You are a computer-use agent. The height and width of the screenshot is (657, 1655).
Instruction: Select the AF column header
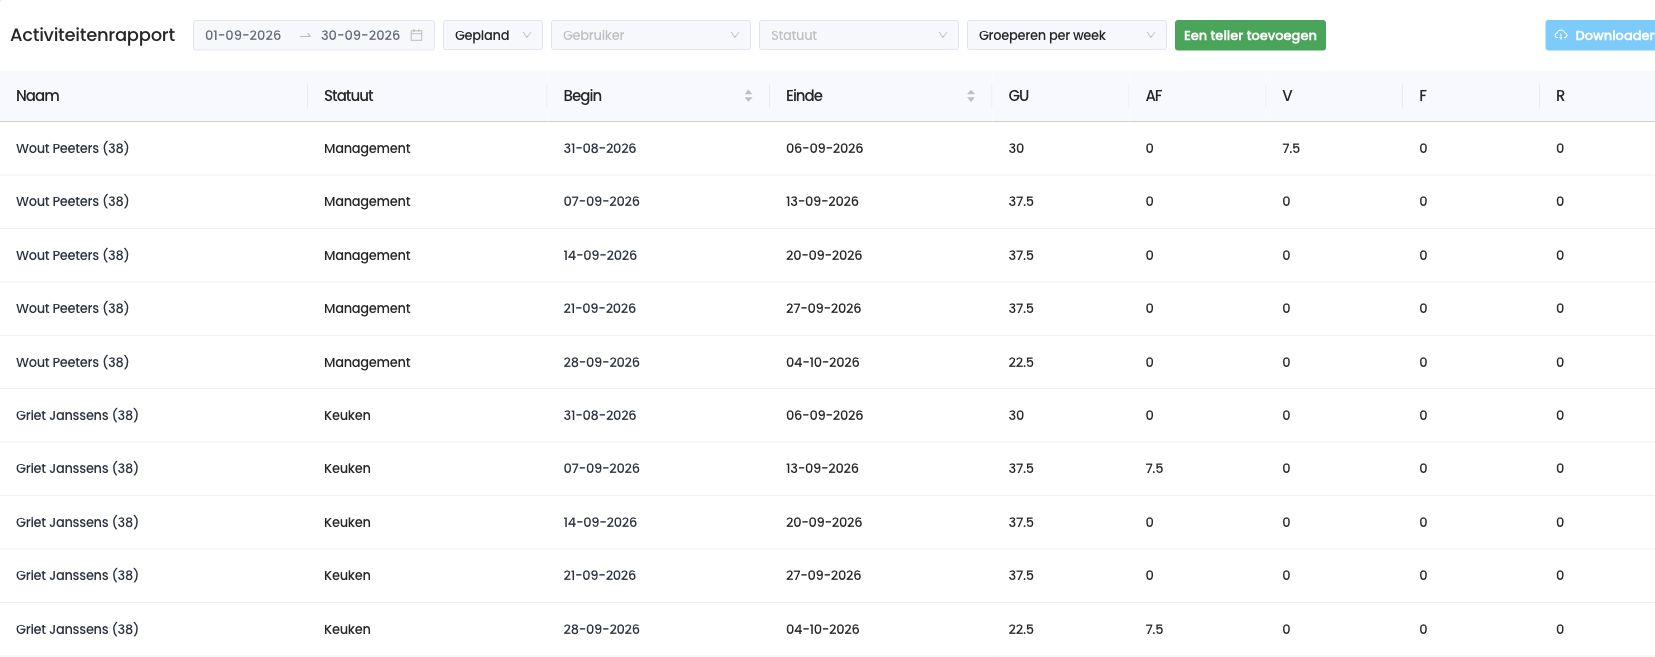(x=1154, y=96)
